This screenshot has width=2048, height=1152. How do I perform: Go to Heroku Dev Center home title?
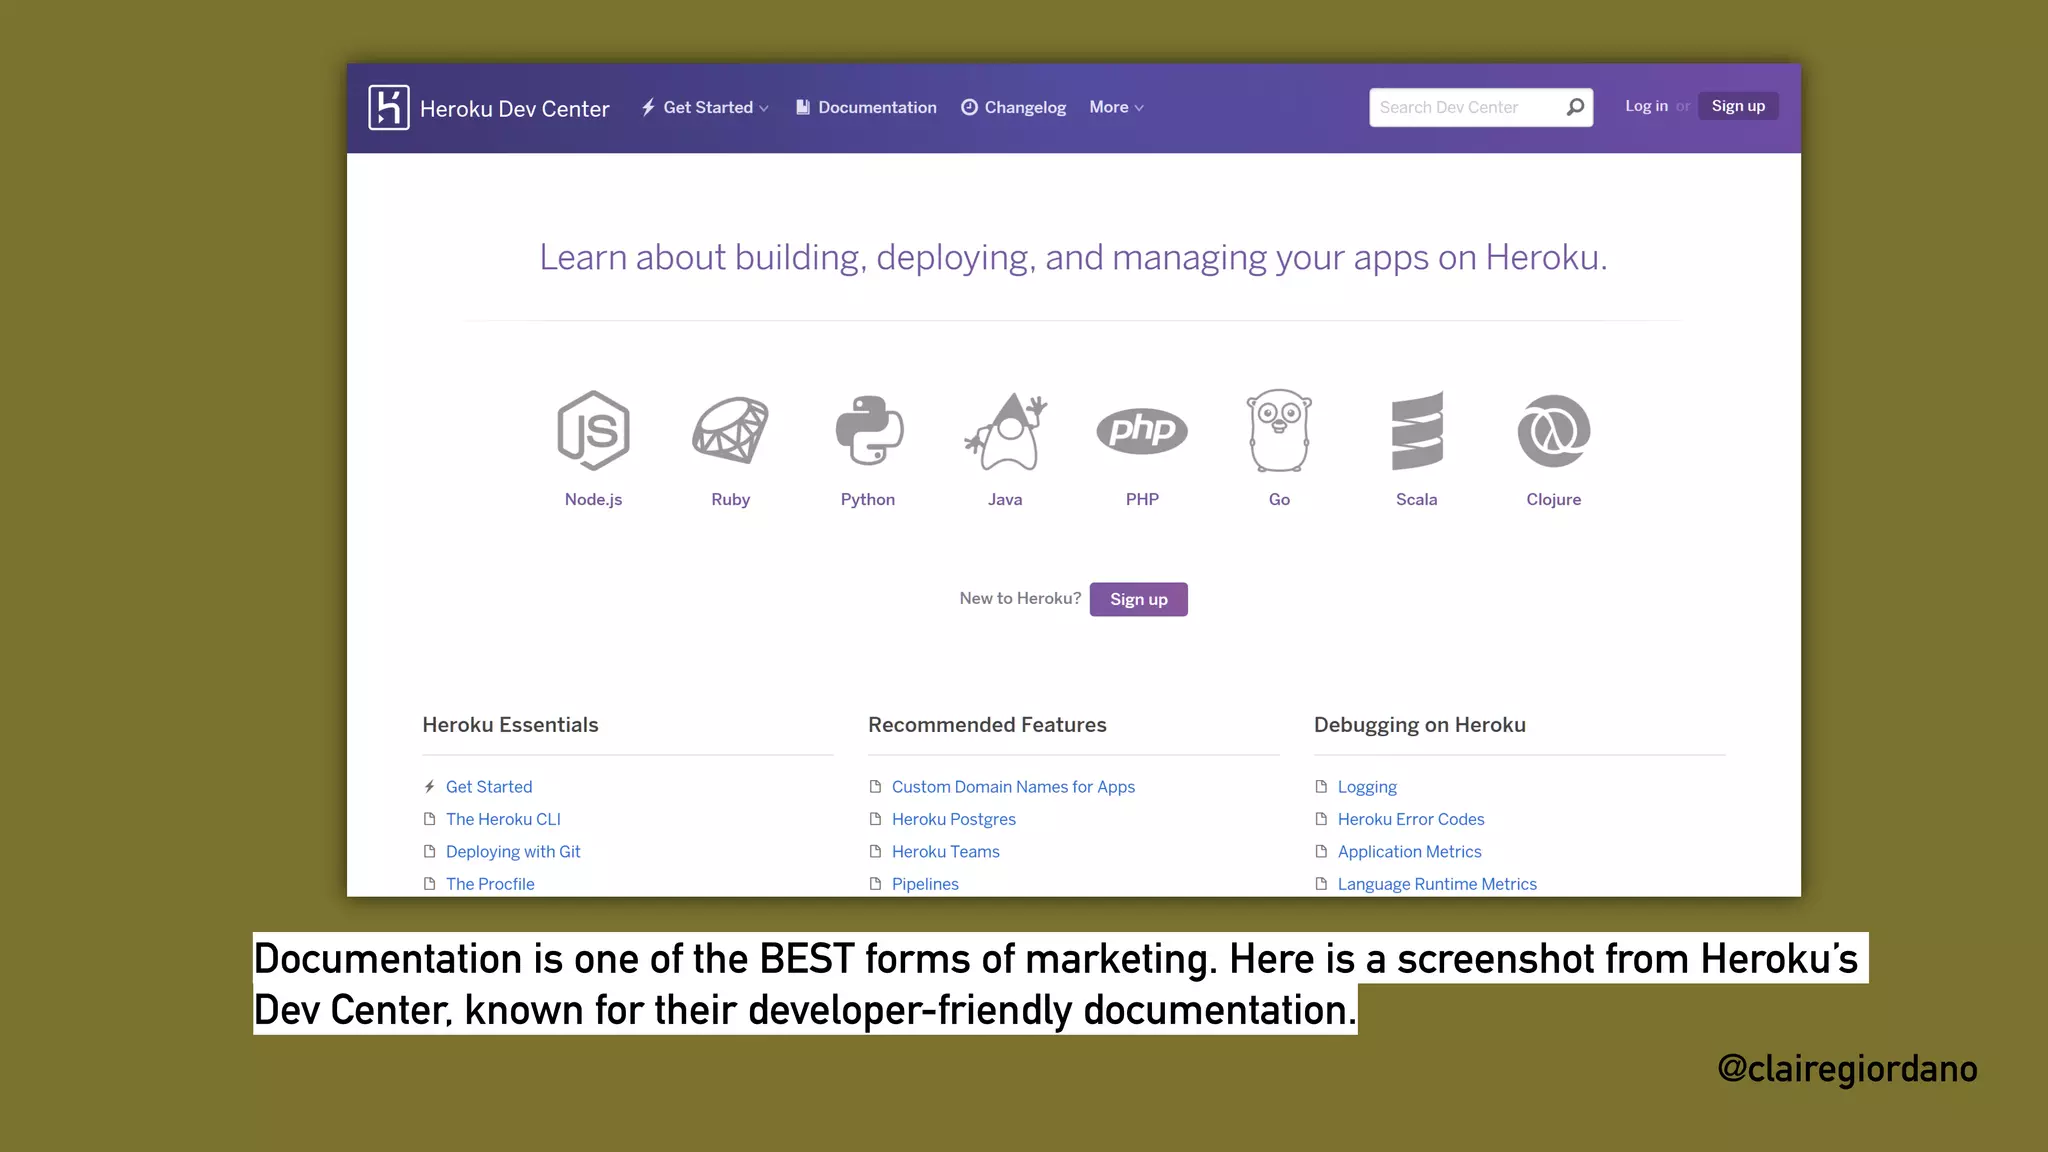(x=514, y=108)
